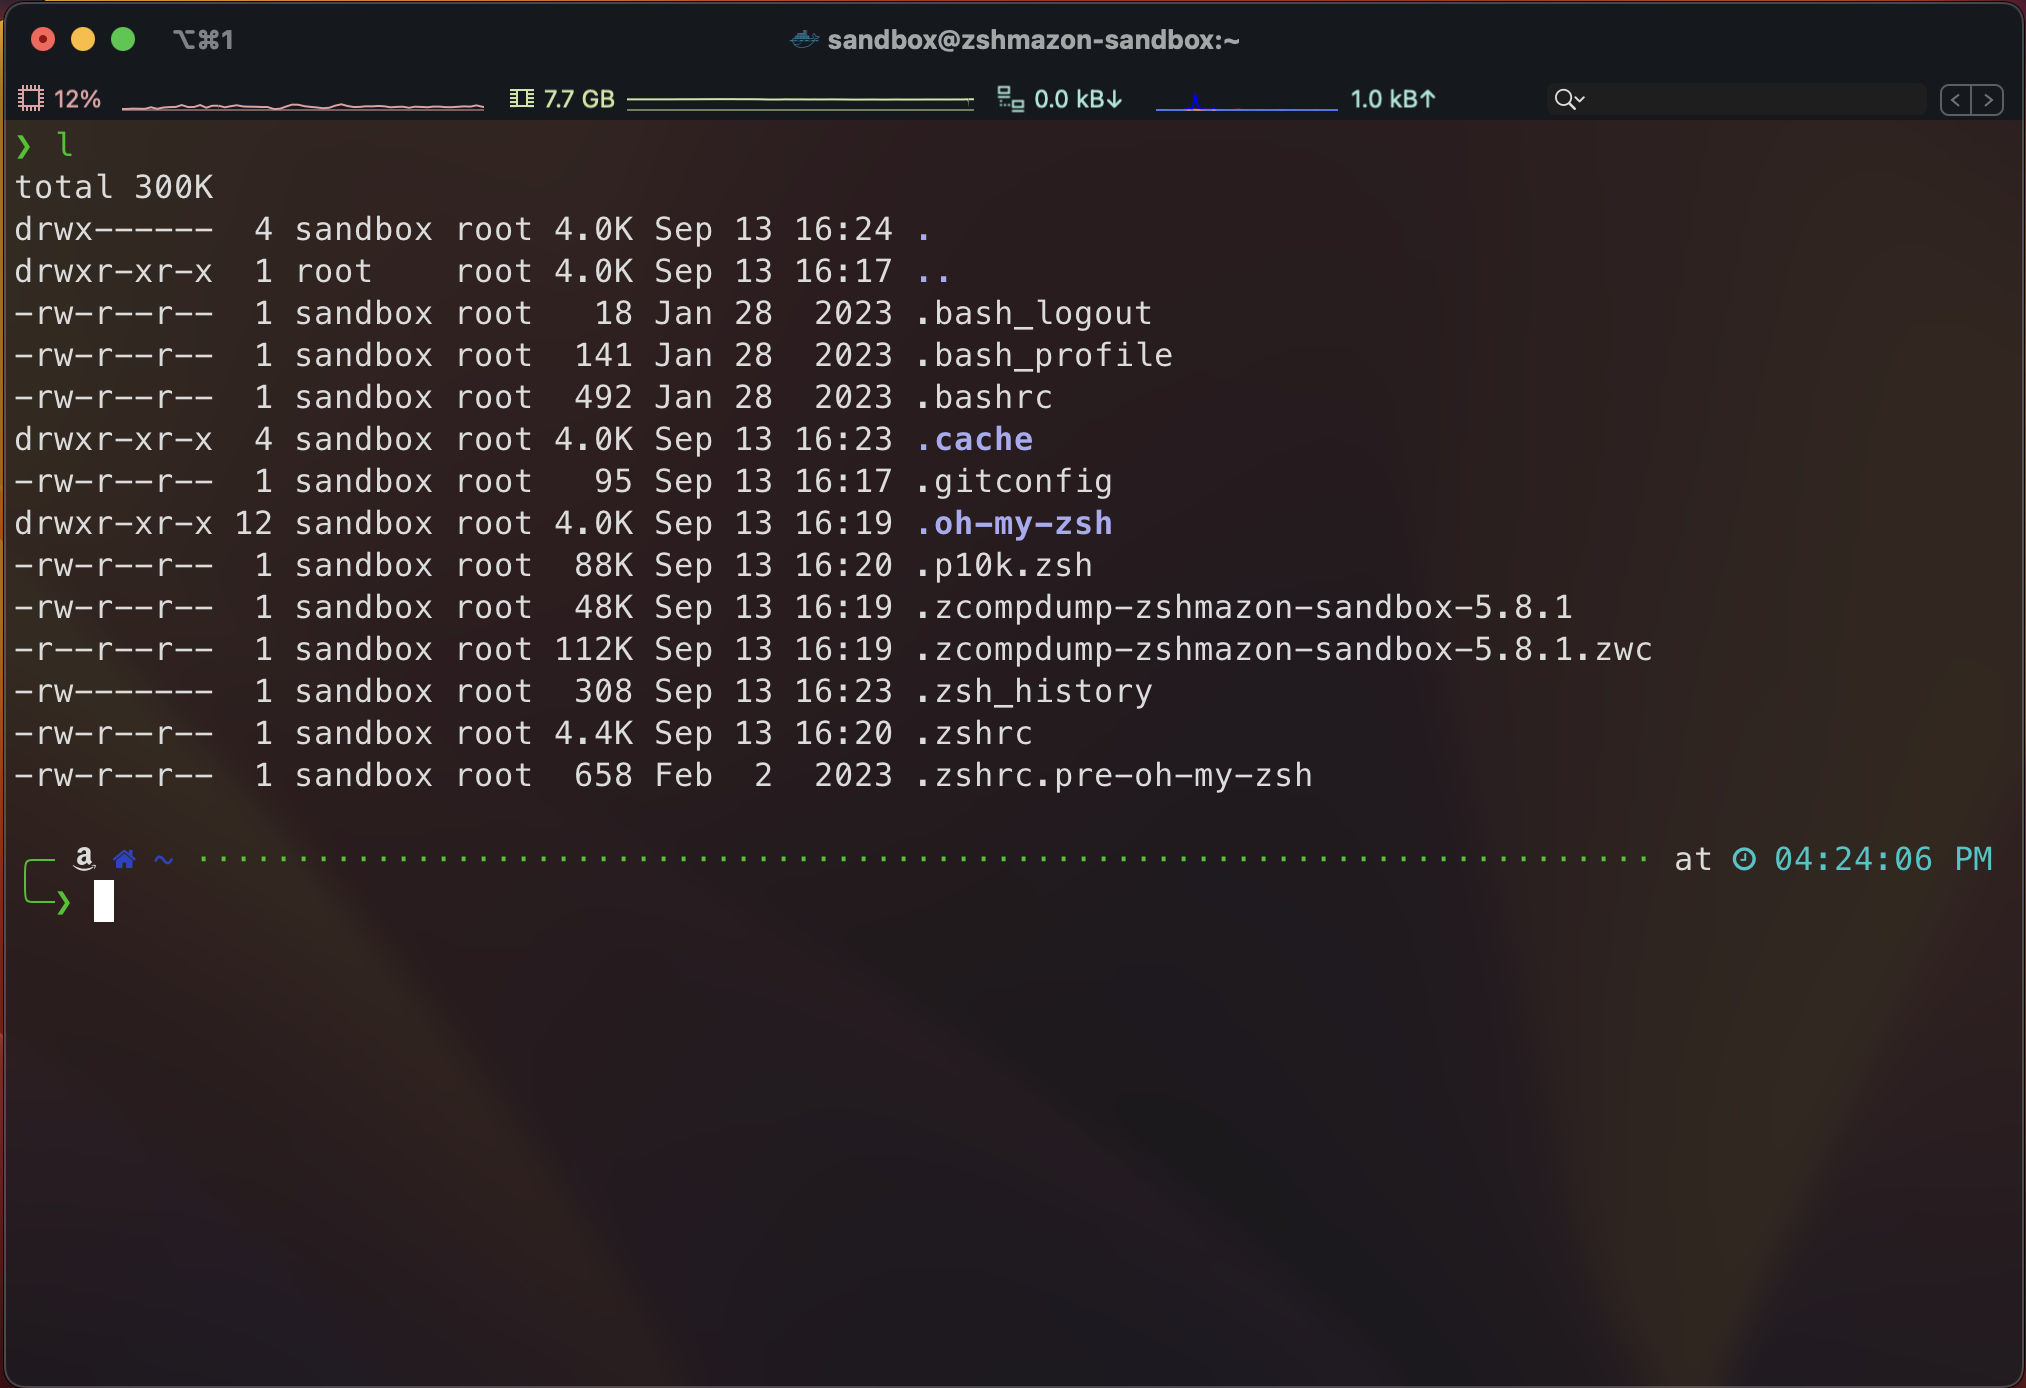Go to previous search result arrow
The width and height of the screenshot is (2026, 1388).
click(x=1956, y=100)
